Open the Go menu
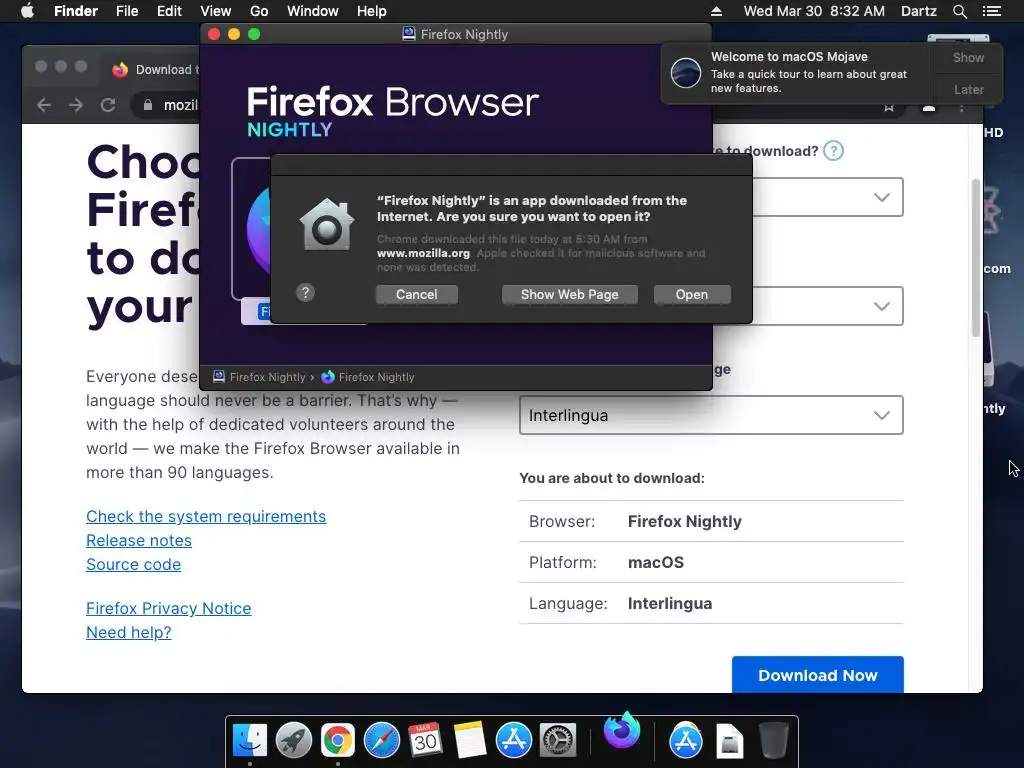Viewport: 1024px width, 768px height. (x=259, y=11)
